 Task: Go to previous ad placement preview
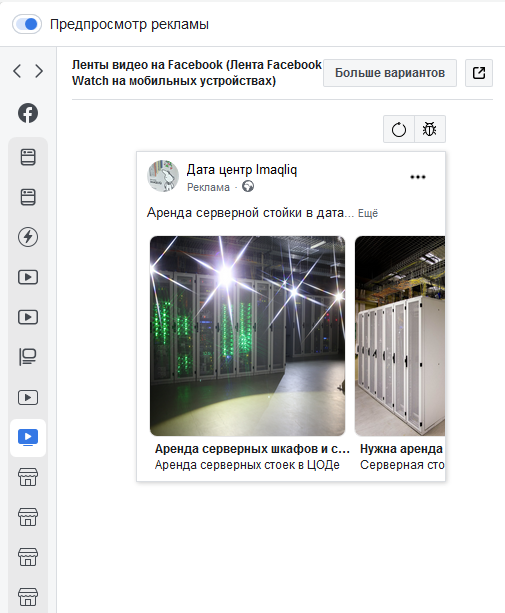tap(17, 71)
